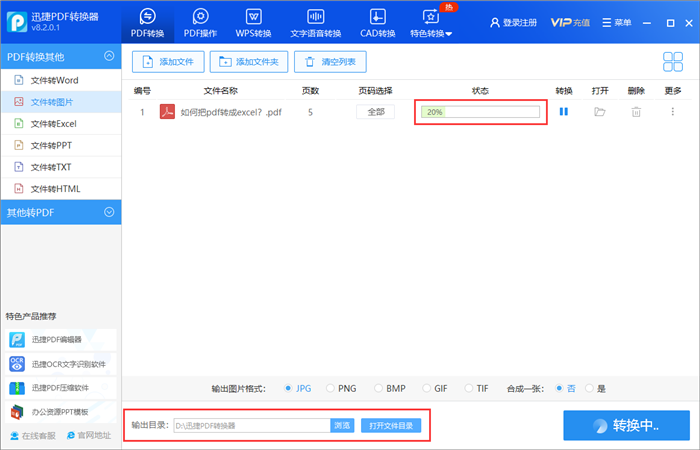
Task: Open the more options dots for file
Action: (673, 112)
